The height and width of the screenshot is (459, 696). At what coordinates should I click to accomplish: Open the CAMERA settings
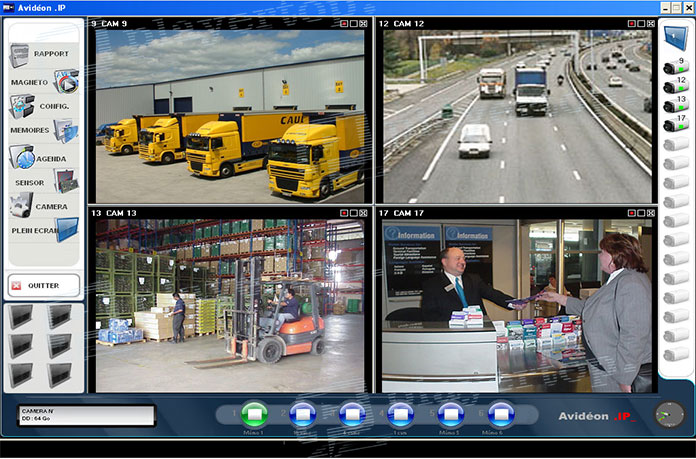43,206
